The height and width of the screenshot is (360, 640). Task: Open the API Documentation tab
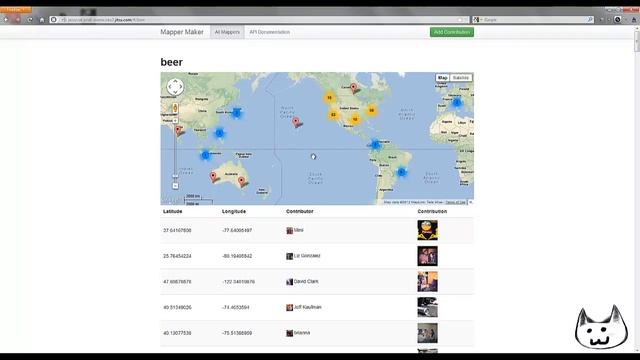click(x=270, y=32)
